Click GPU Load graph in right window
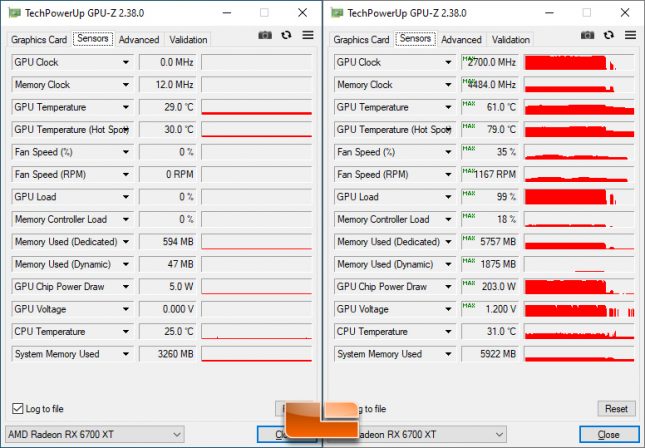 click(x=579, y=197)
